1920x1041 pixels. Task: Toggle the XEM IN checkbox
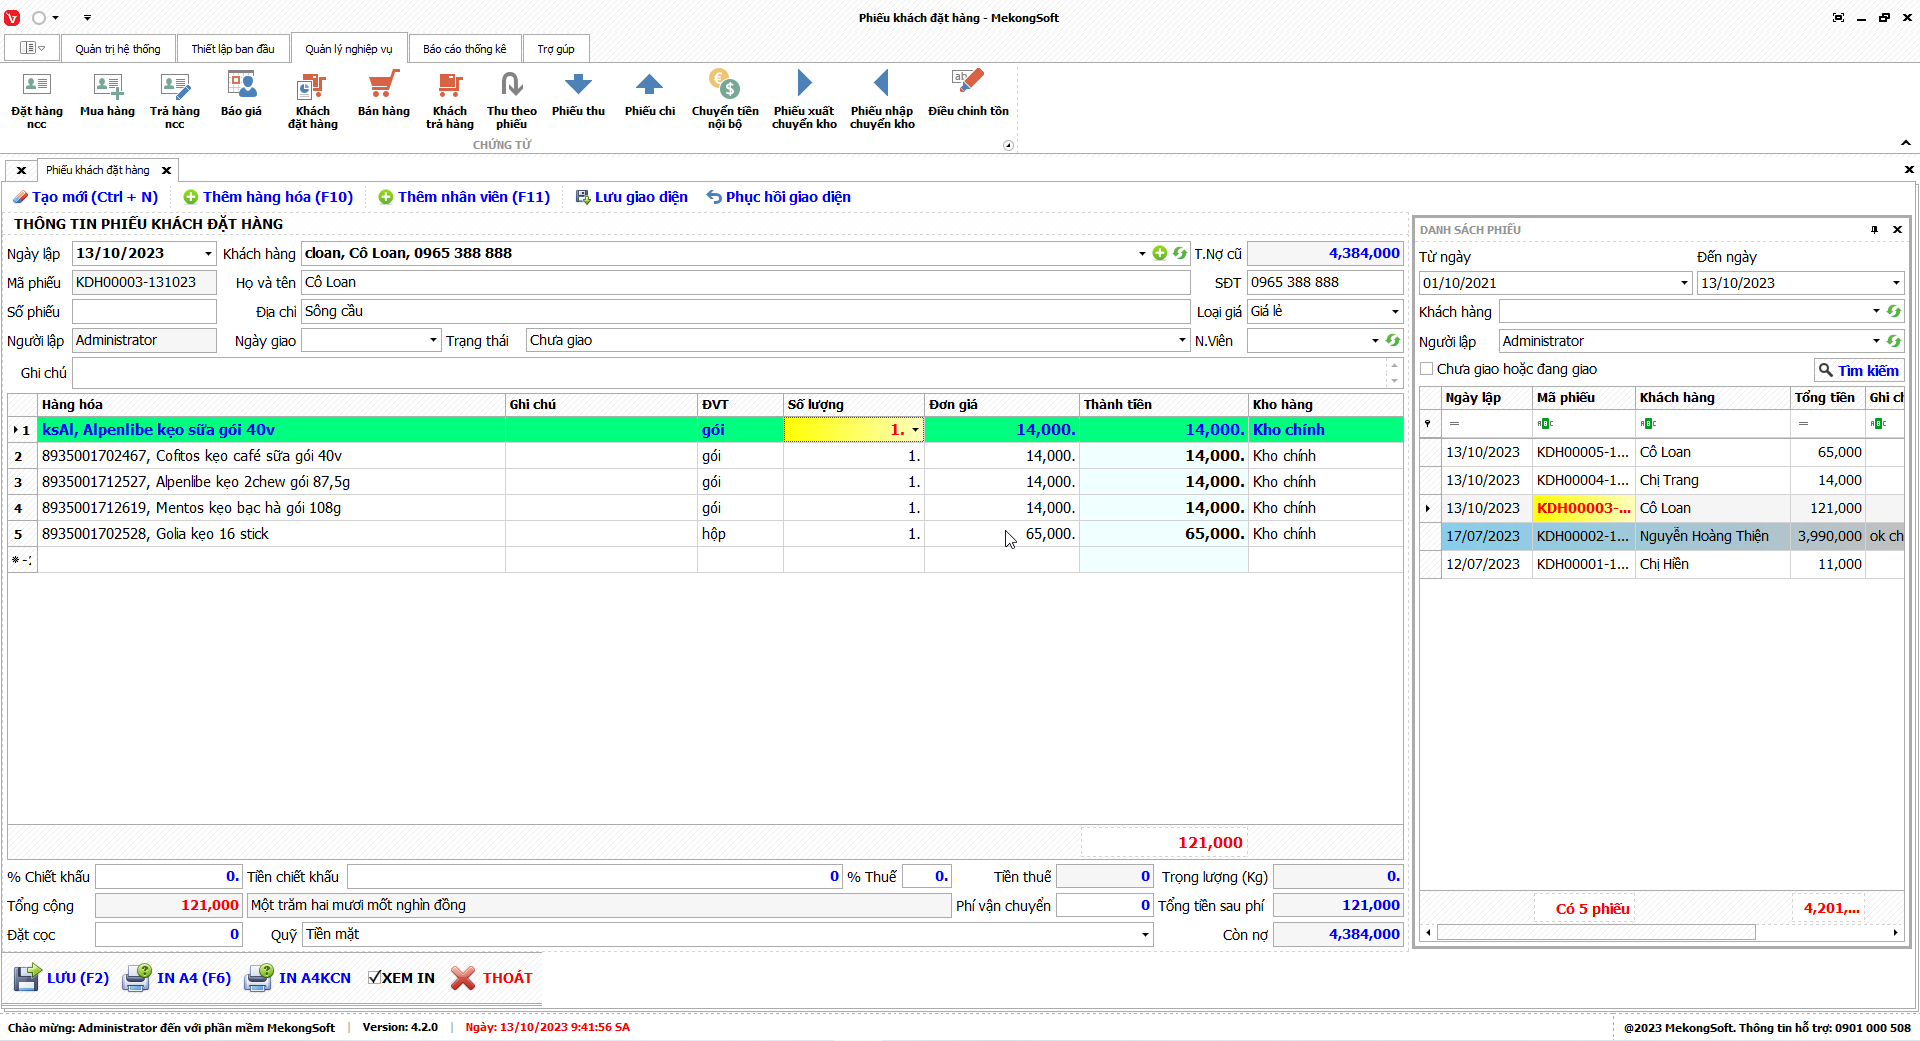[375, 978]
